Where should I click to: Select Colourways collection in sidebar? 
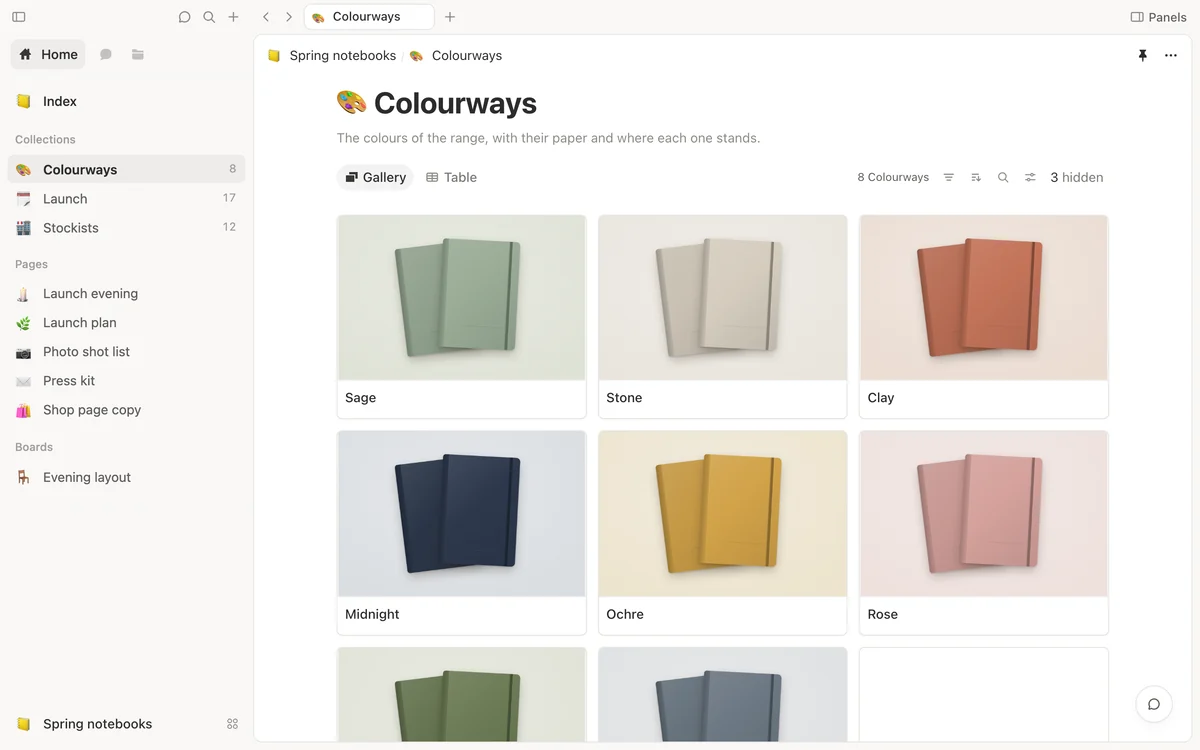point(126,169)
